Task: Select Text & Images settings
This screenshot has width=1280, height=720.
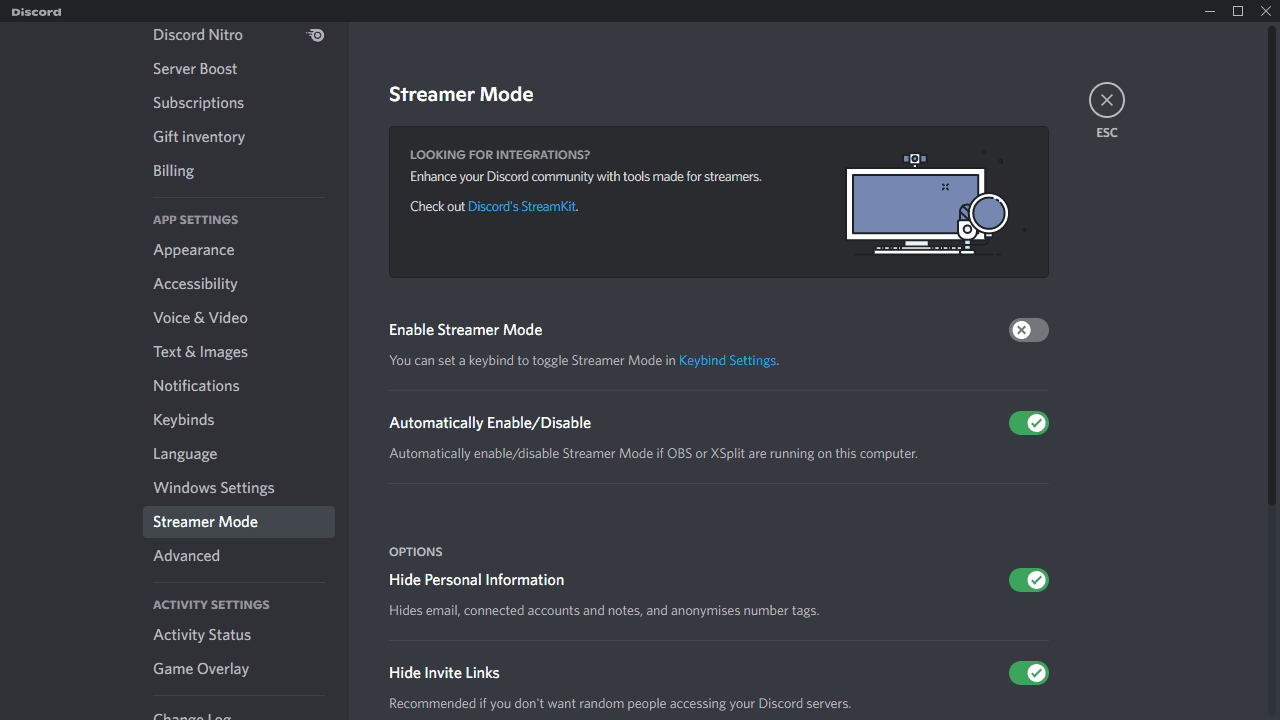Action: [238, 352]
